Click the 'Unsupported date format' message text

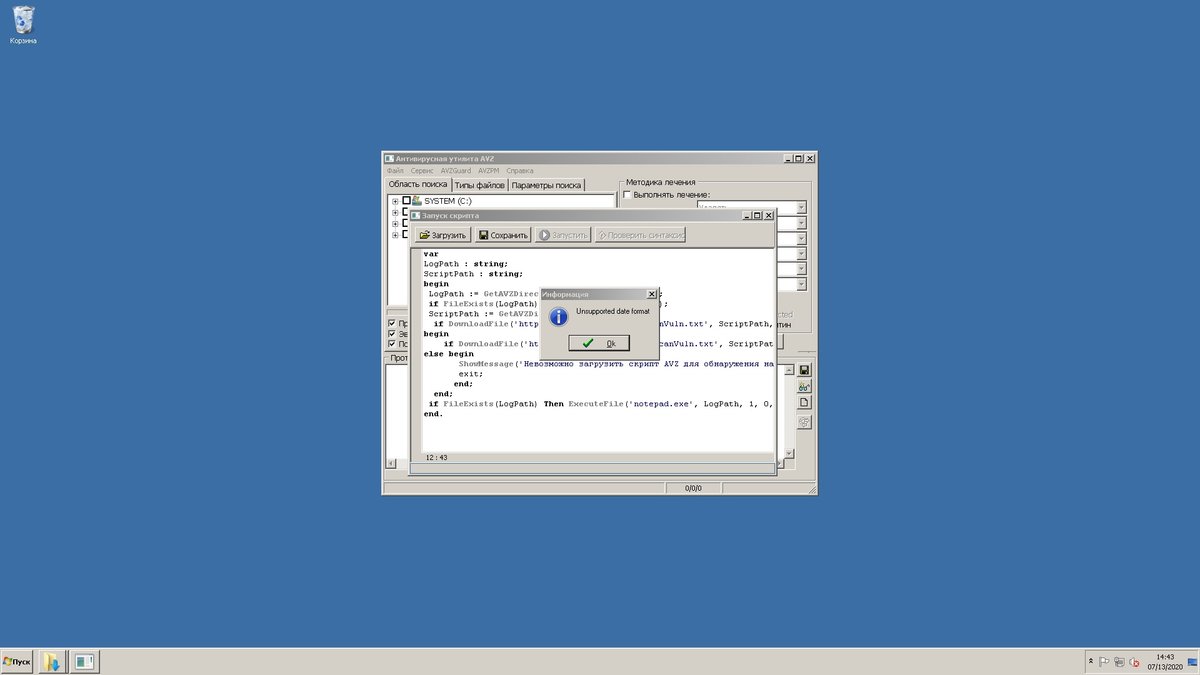pos(612,312)
